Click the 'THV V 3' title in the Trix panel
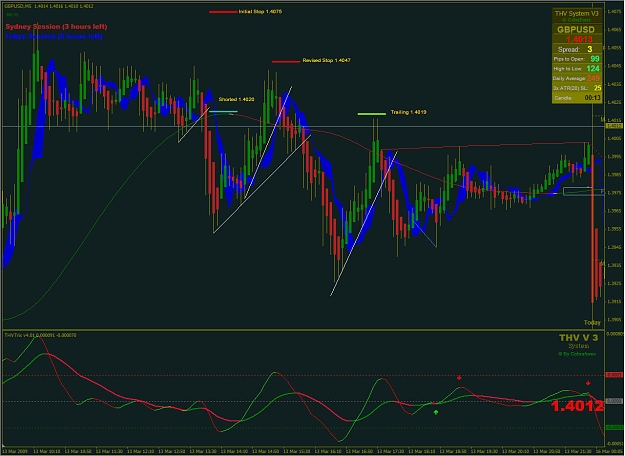The image size is (625, 456). pos(578,338)
